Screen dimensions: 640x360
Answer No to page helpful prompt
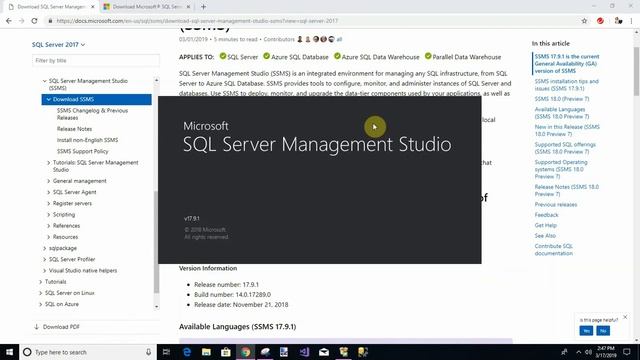(603, 331)
